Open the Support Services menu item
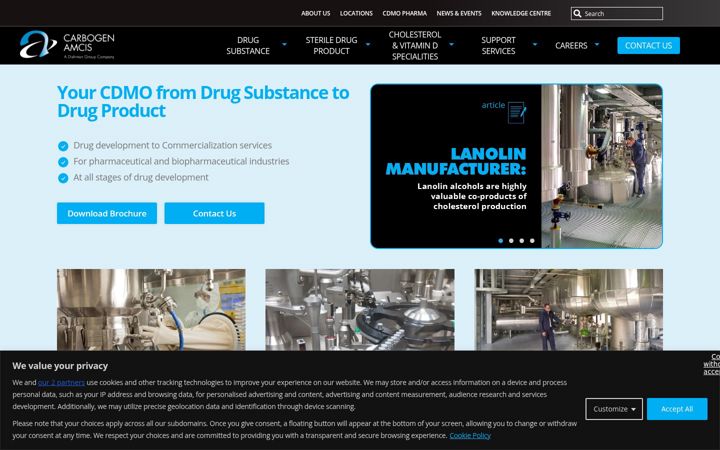The image size is (720, 450). [498, 45]
